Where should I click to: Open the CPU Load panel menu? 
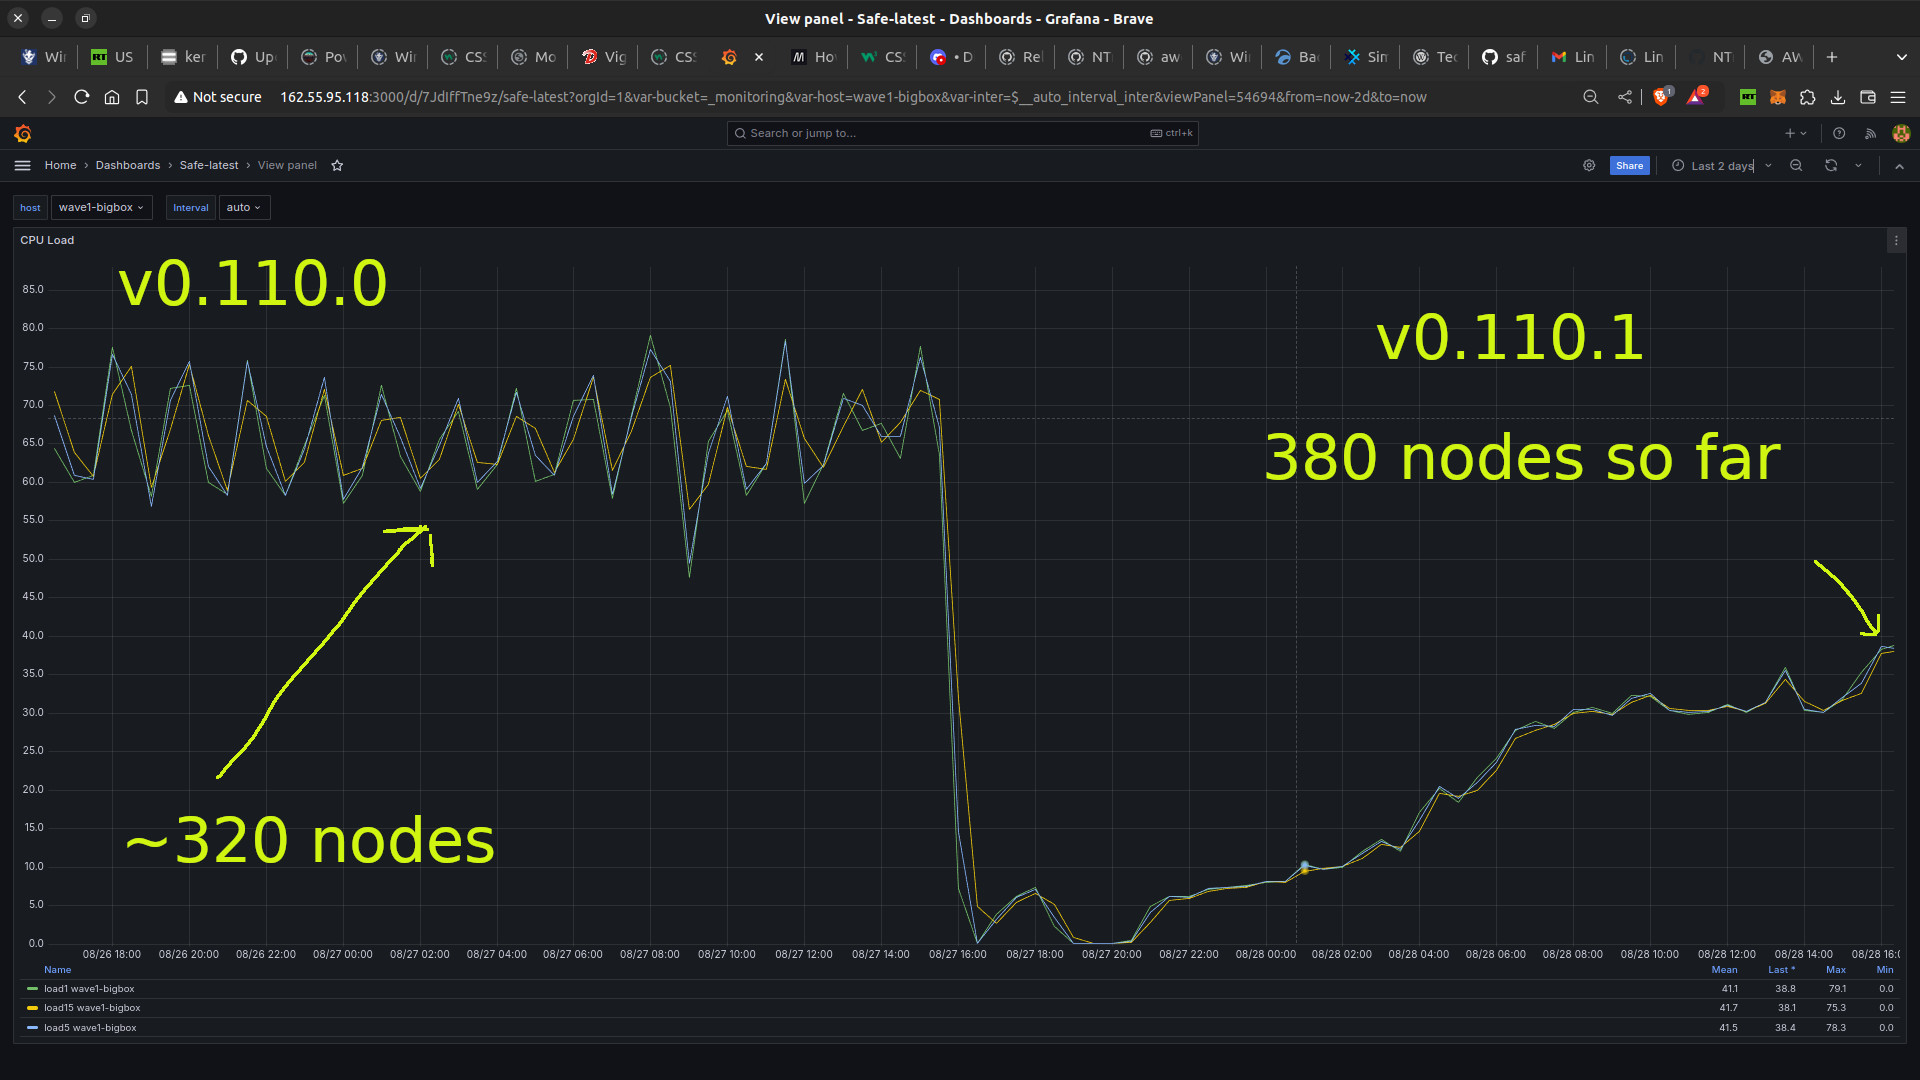(x=1895, y=241)
